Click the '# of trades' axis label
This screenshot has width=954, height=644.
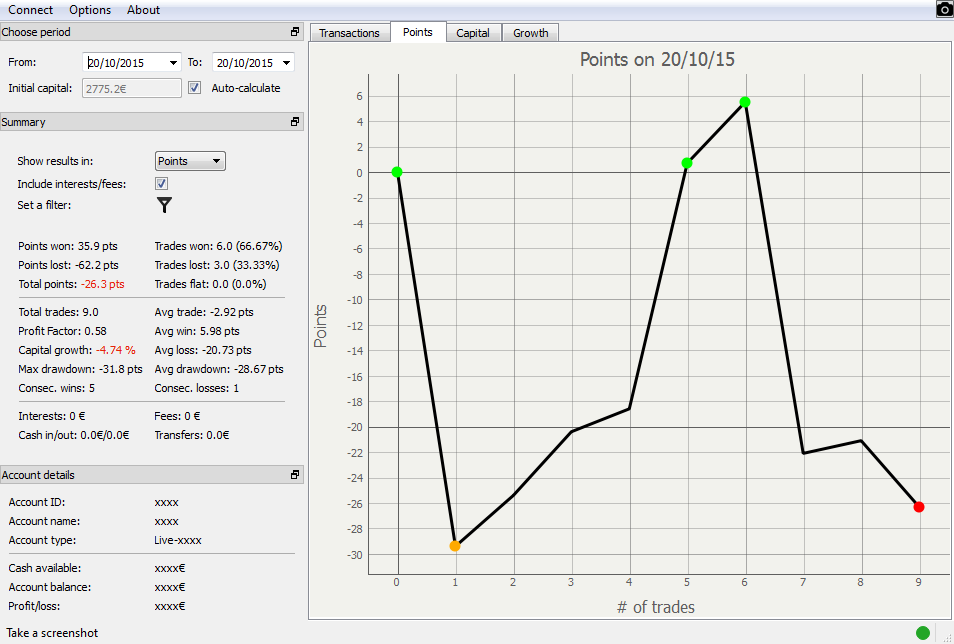click(x=656, y=607)
